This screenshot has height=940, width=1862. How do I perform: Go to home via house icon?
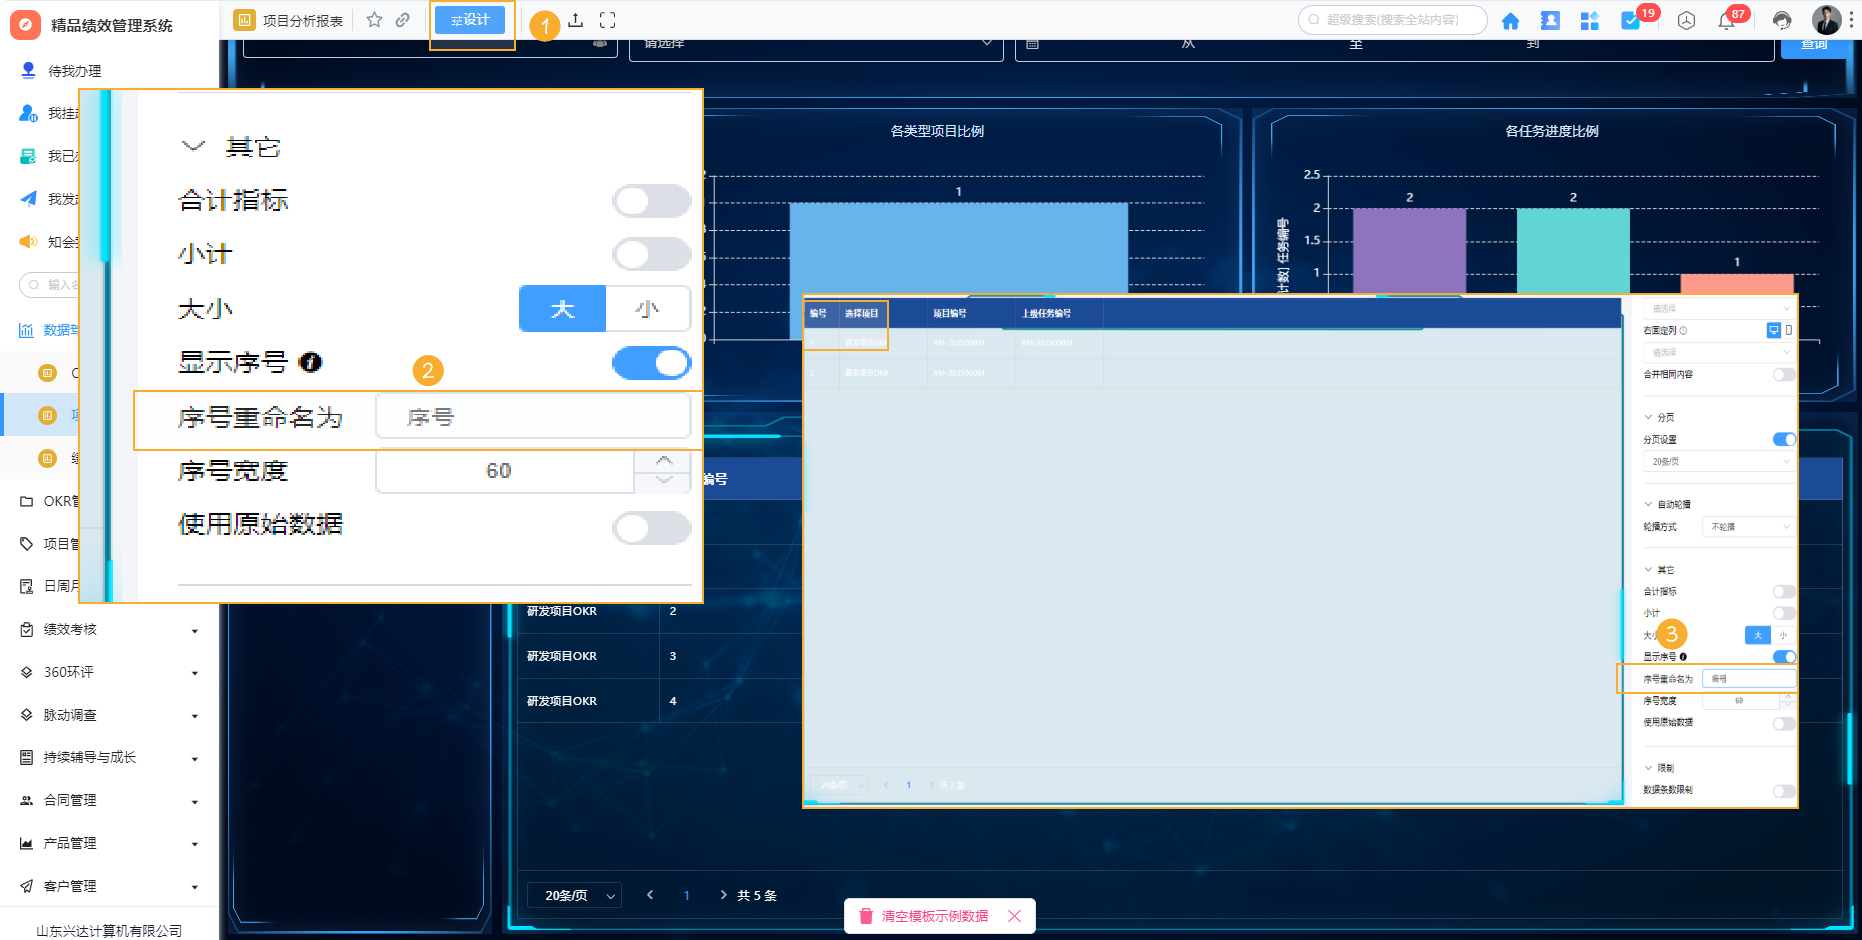click(1510, 21)
